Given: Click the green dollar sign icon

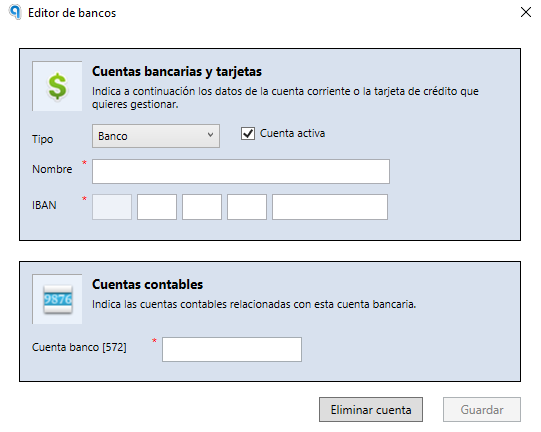Looking at the screenshot, I should (x=57, y=86).
